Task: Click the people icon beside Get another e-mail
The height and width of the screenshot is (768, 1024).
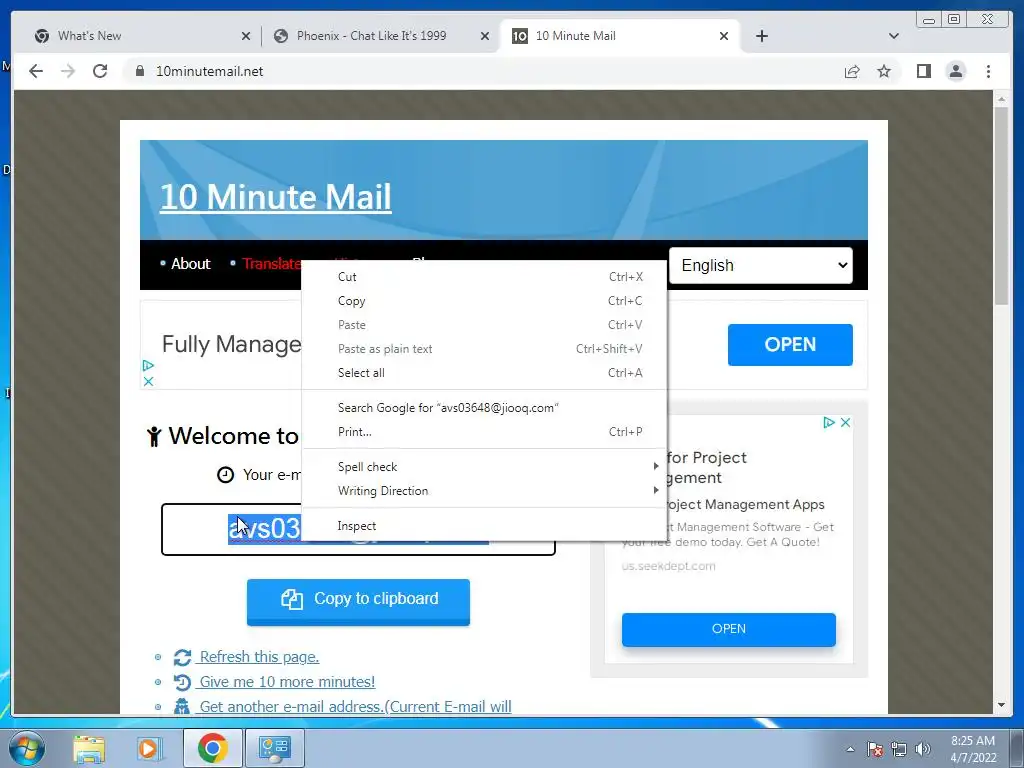Action: pyautogui.click(x=182, y=707)
